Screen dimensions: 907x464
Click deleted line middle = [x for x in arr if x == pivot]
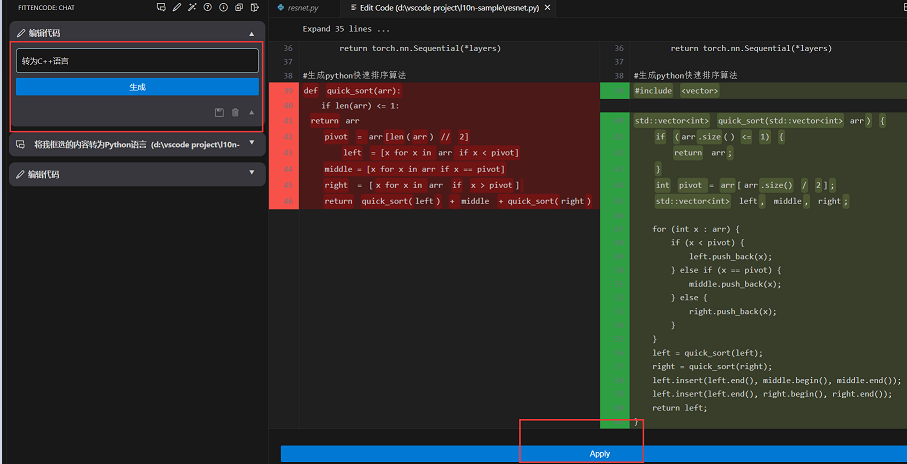tap(415, 169)
